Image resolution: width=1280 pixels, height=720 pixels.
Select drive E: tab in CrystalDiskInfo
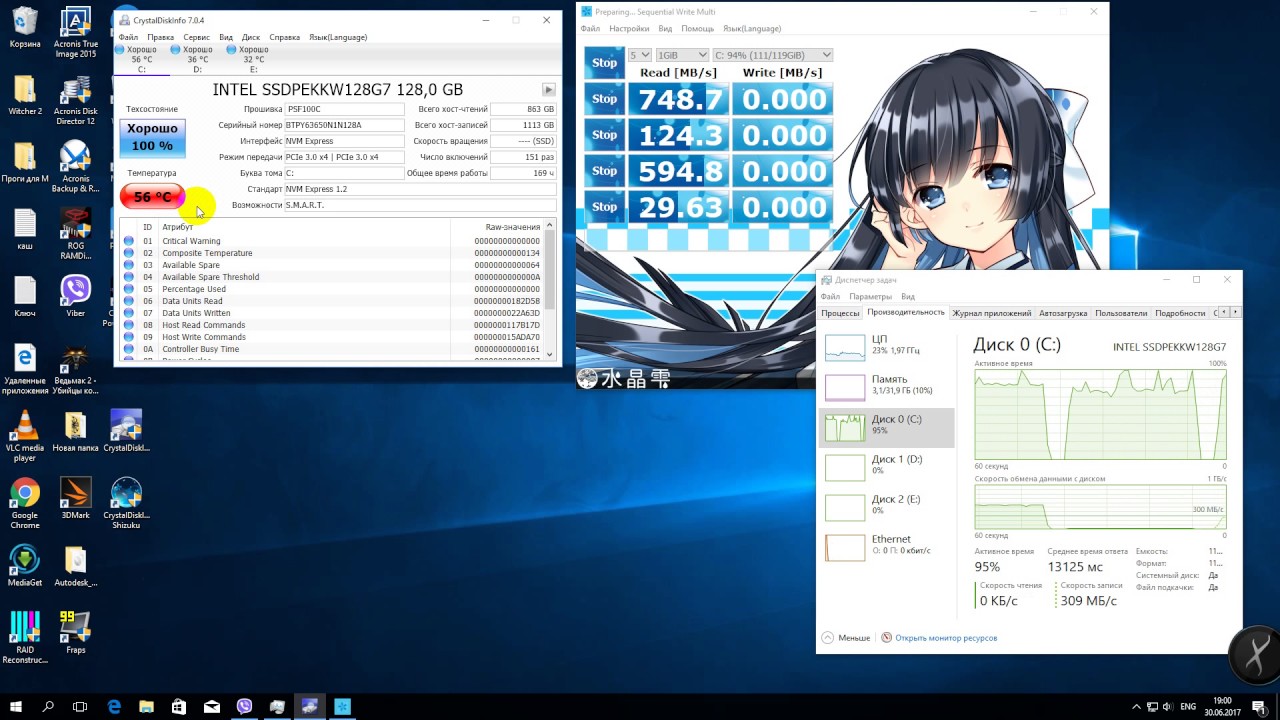[253, 59]
